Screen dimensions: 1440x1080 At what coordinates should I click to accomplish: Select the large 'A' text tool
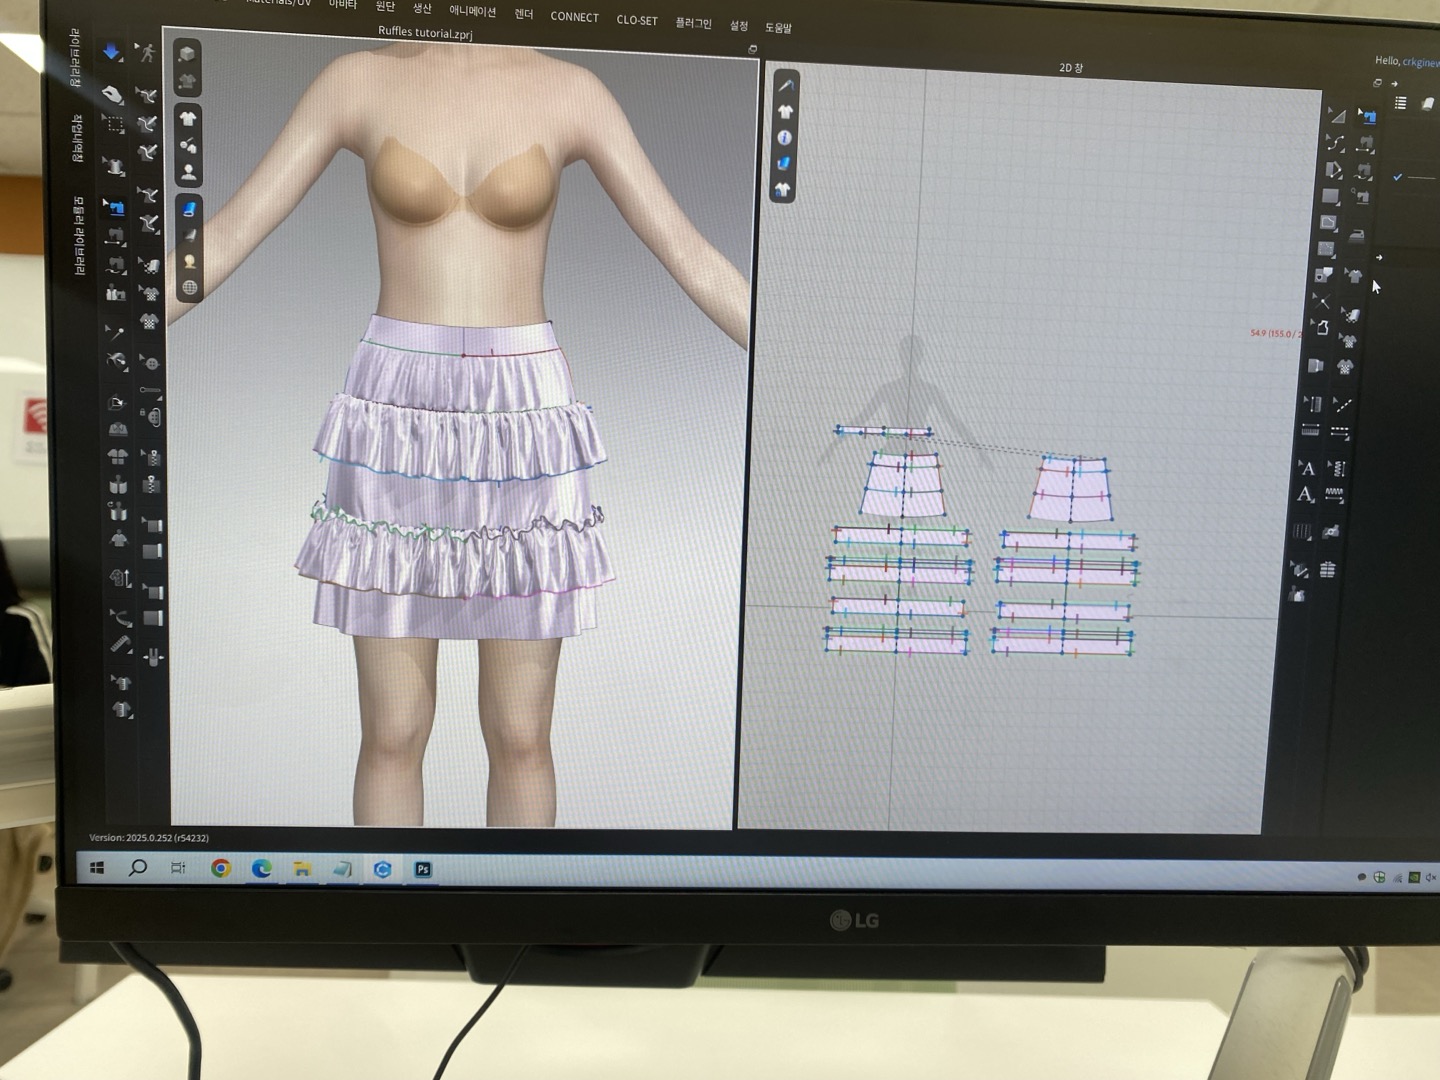(x=1306, y=468)
